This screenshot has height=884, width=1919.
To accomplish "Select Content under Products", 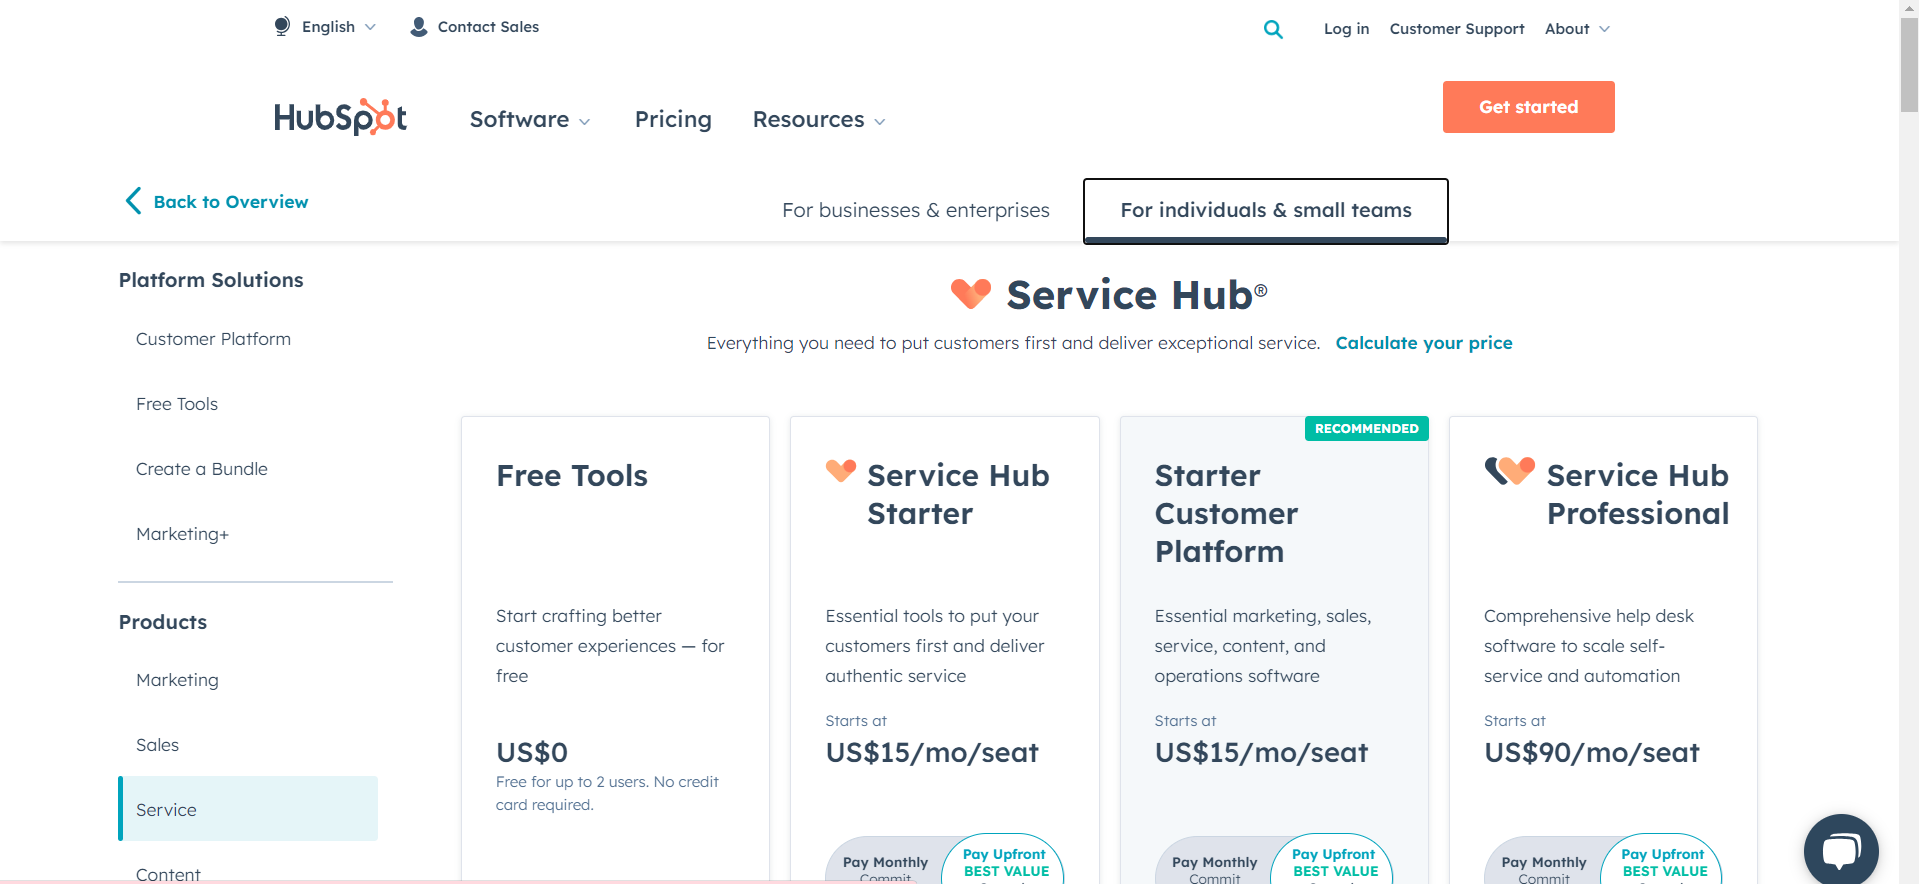I will tap(168, 874).
